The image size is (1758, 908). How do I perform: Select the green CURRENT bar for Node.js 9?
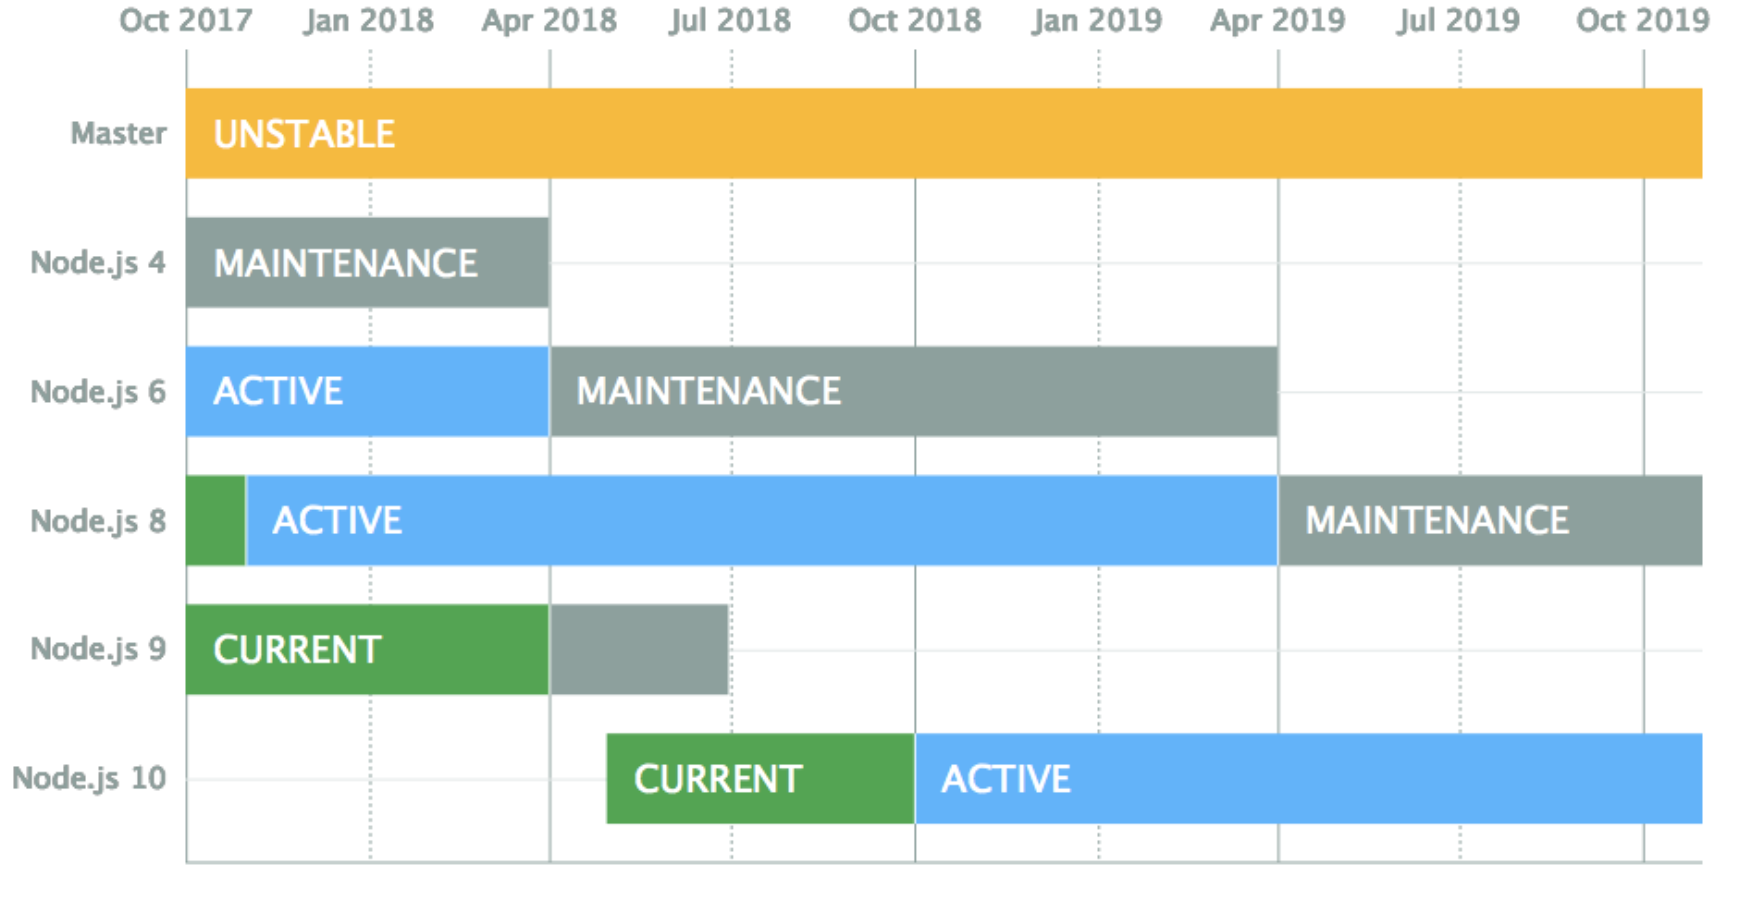(367, 650)
